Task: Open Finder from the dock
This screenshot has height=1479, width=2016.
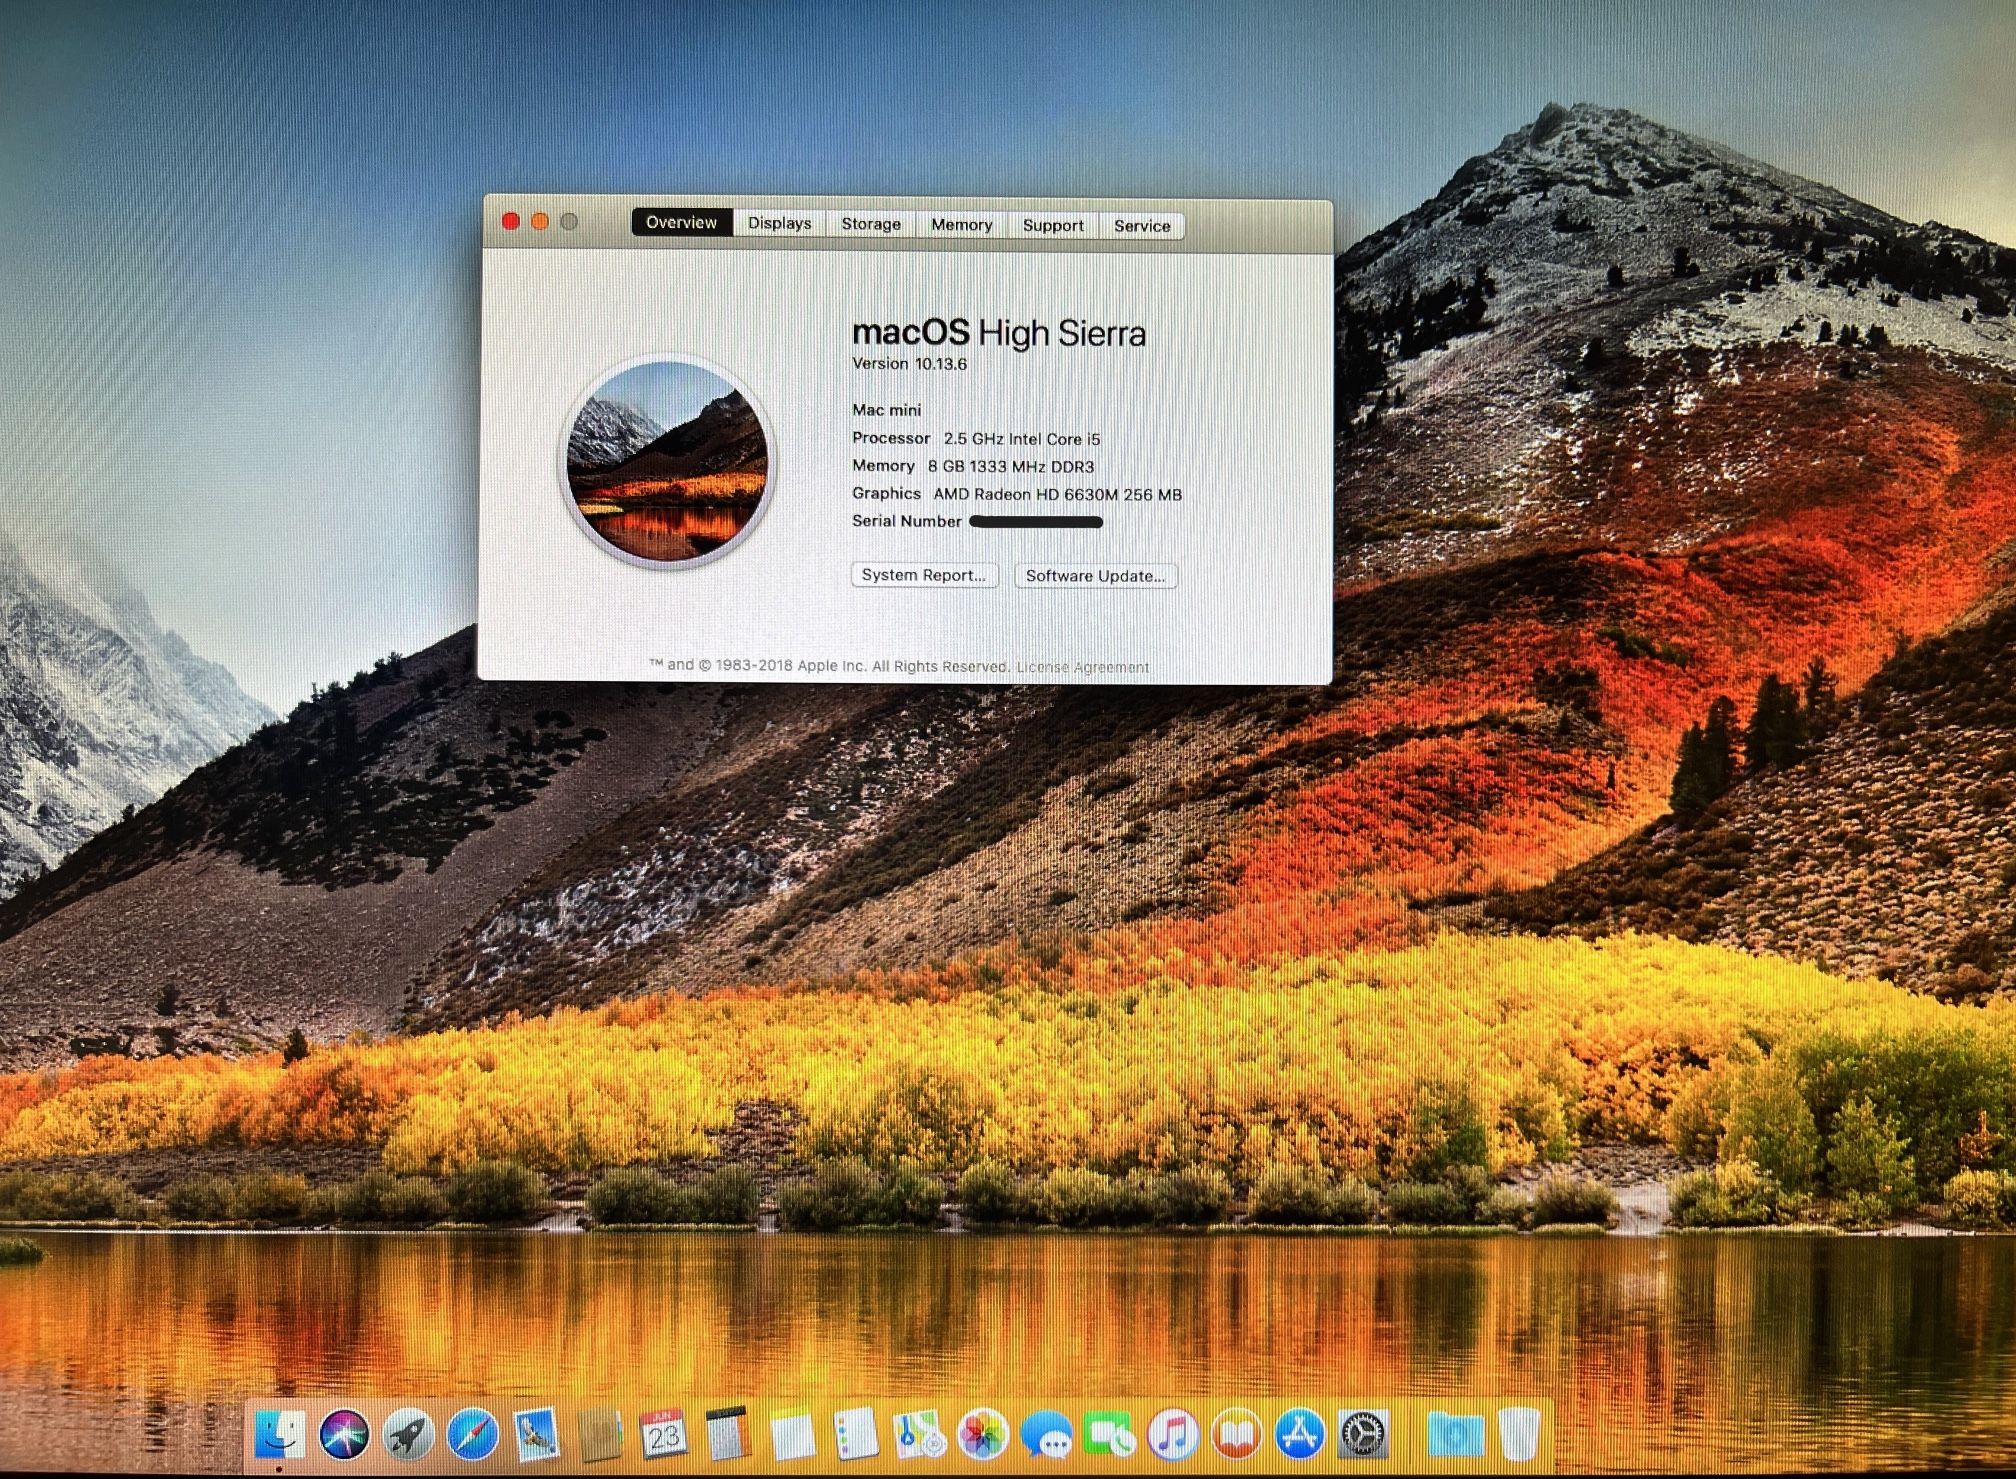Action: click(x=279, y=1435)
